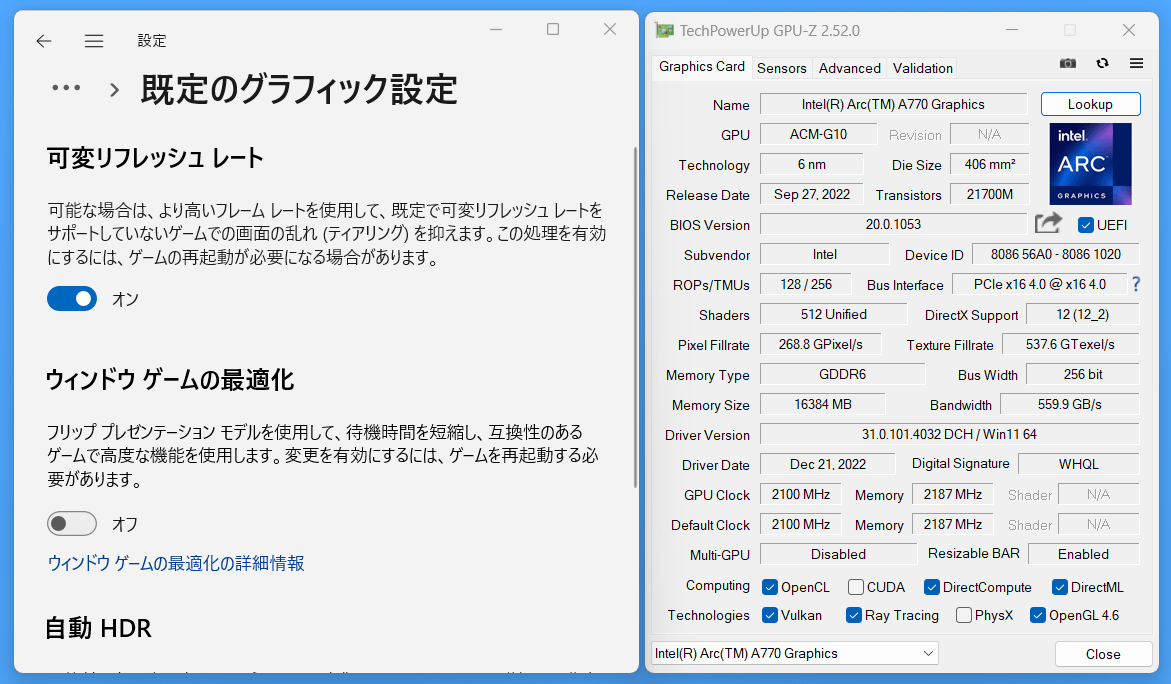Enable the ウィンドウ ゲームの最適化 toggle (オフ)
The width and height of the screenshot is (1171, 684).
coord(72,523)
